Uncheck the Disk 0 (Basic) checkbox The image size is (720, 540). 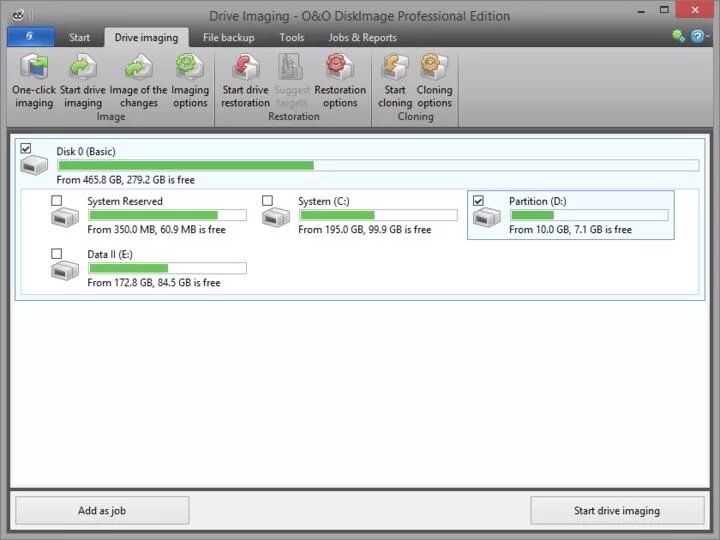(x=26, y=148)
